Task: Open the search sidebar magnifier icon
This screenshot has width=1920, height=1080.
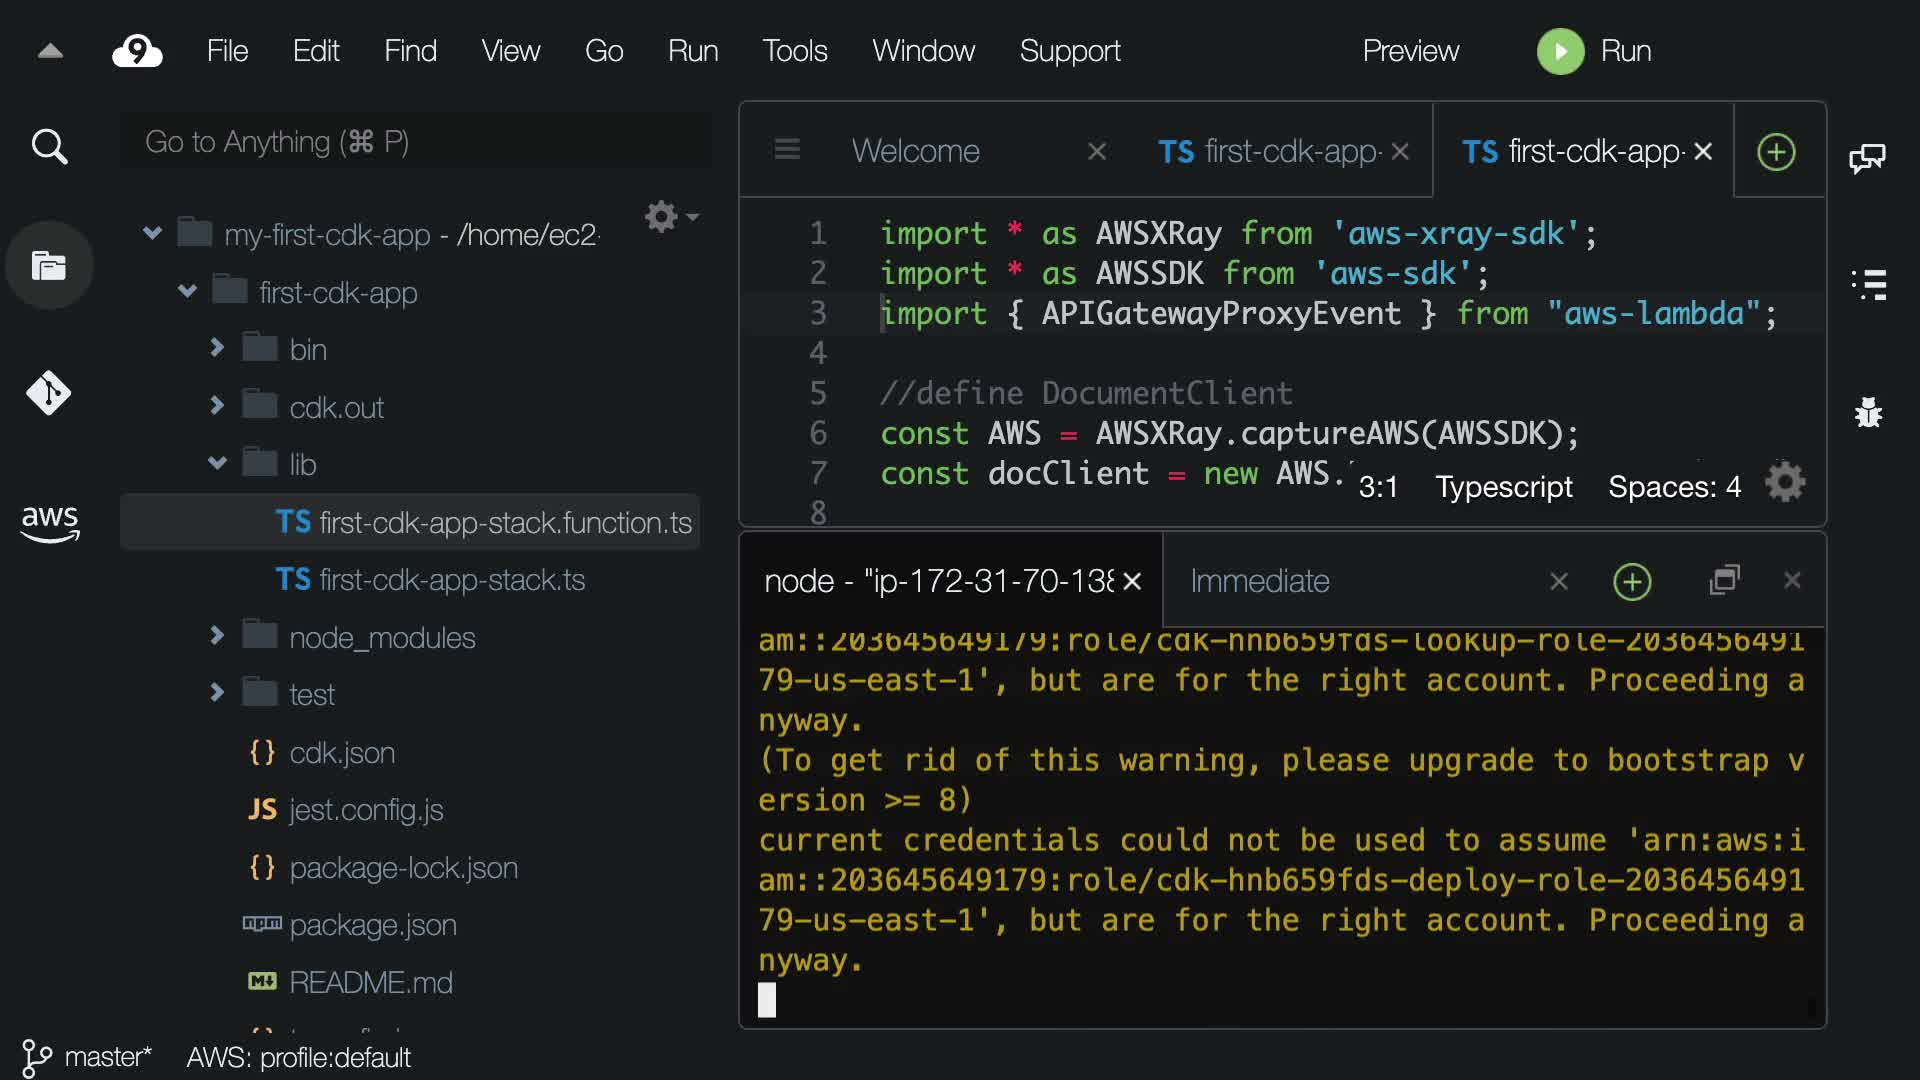Action: (49, 147)
